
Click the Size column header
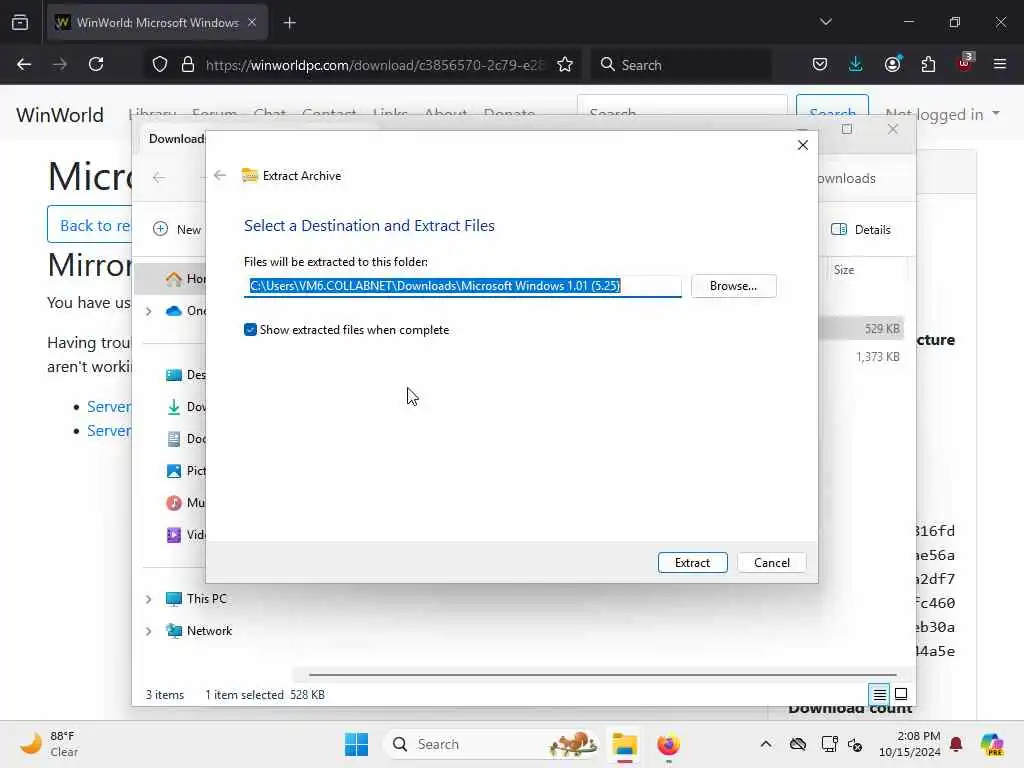tap(844, 270)
